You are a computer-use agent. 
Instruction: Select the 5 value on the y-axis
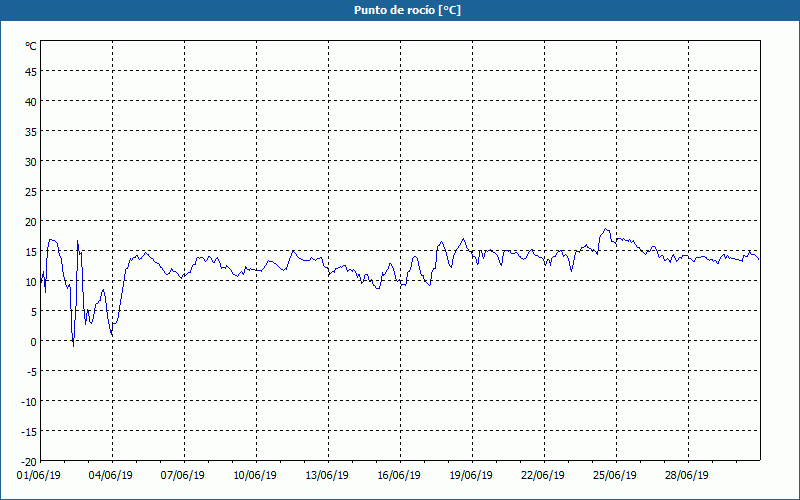tap(34, 312)
